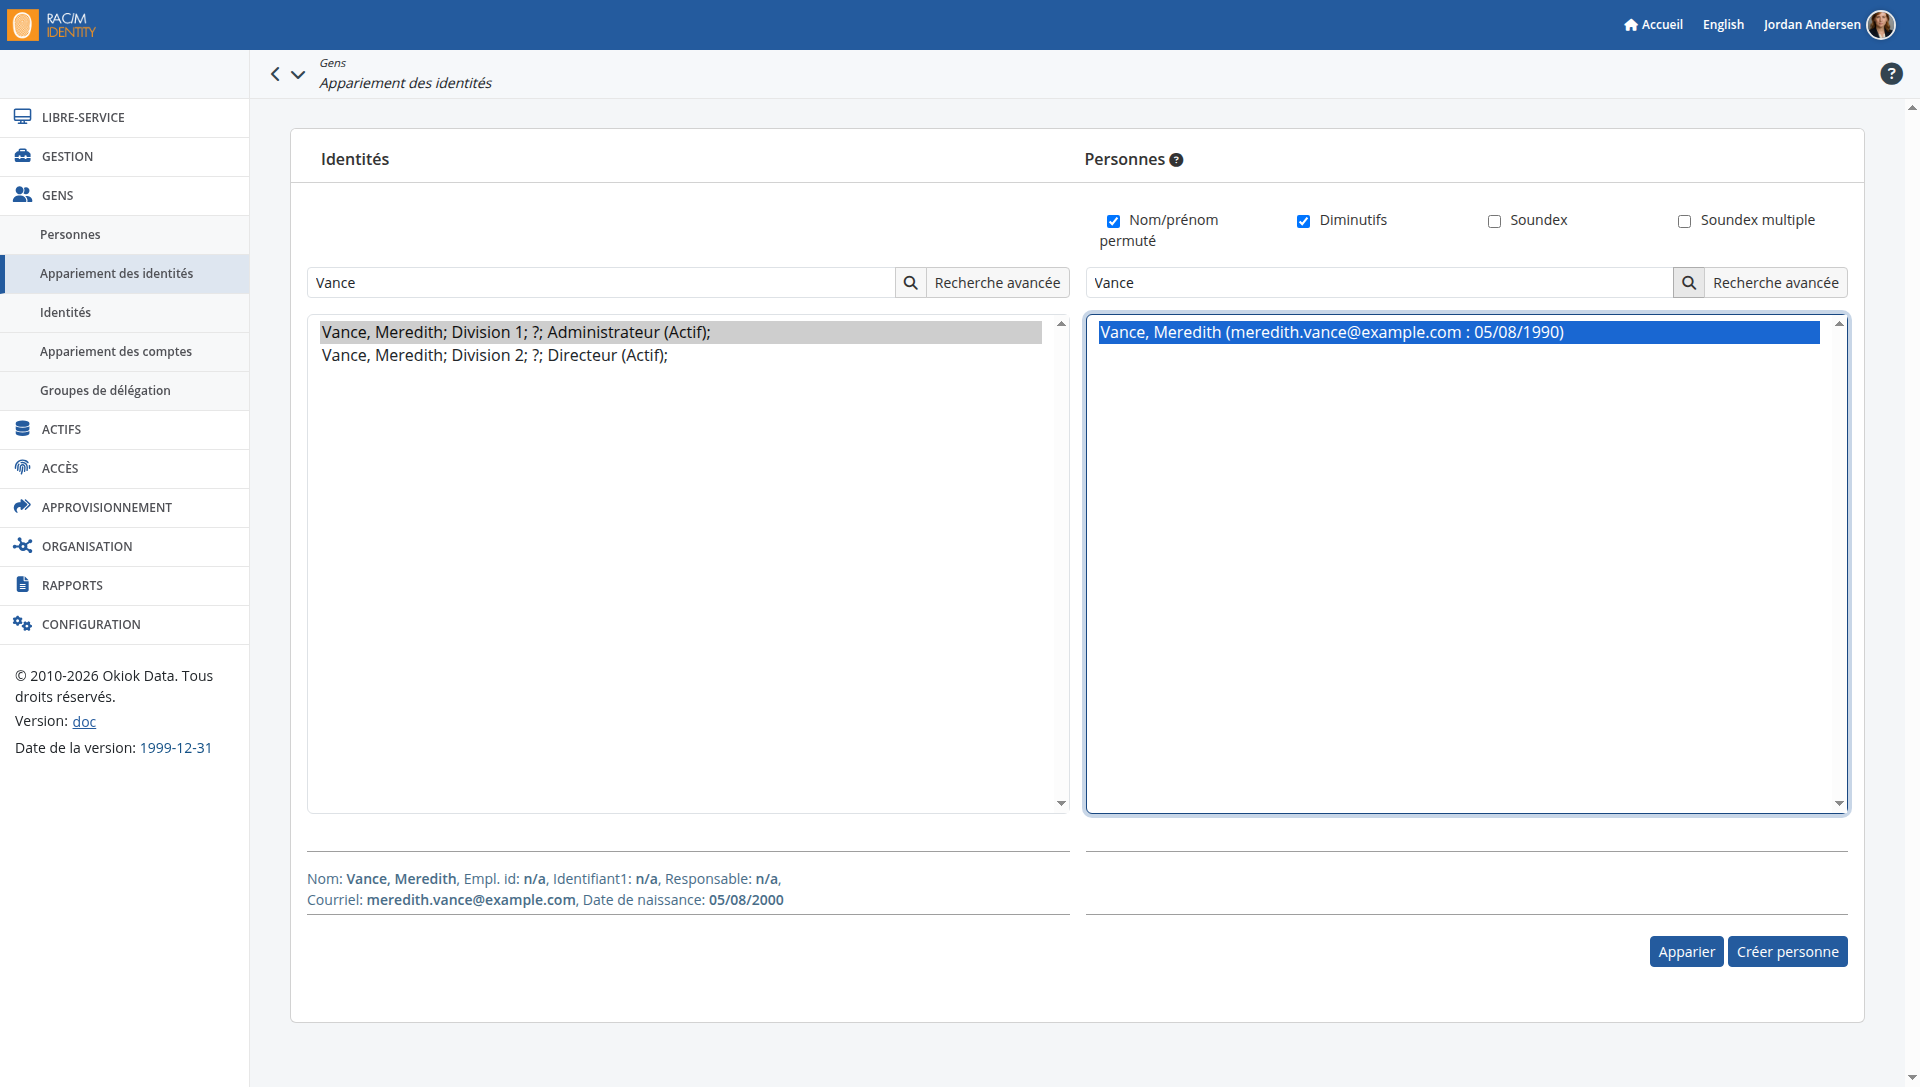Expand the breadcrumb history chevron
Screen dimensions: 1920x1087
point(298,74)
